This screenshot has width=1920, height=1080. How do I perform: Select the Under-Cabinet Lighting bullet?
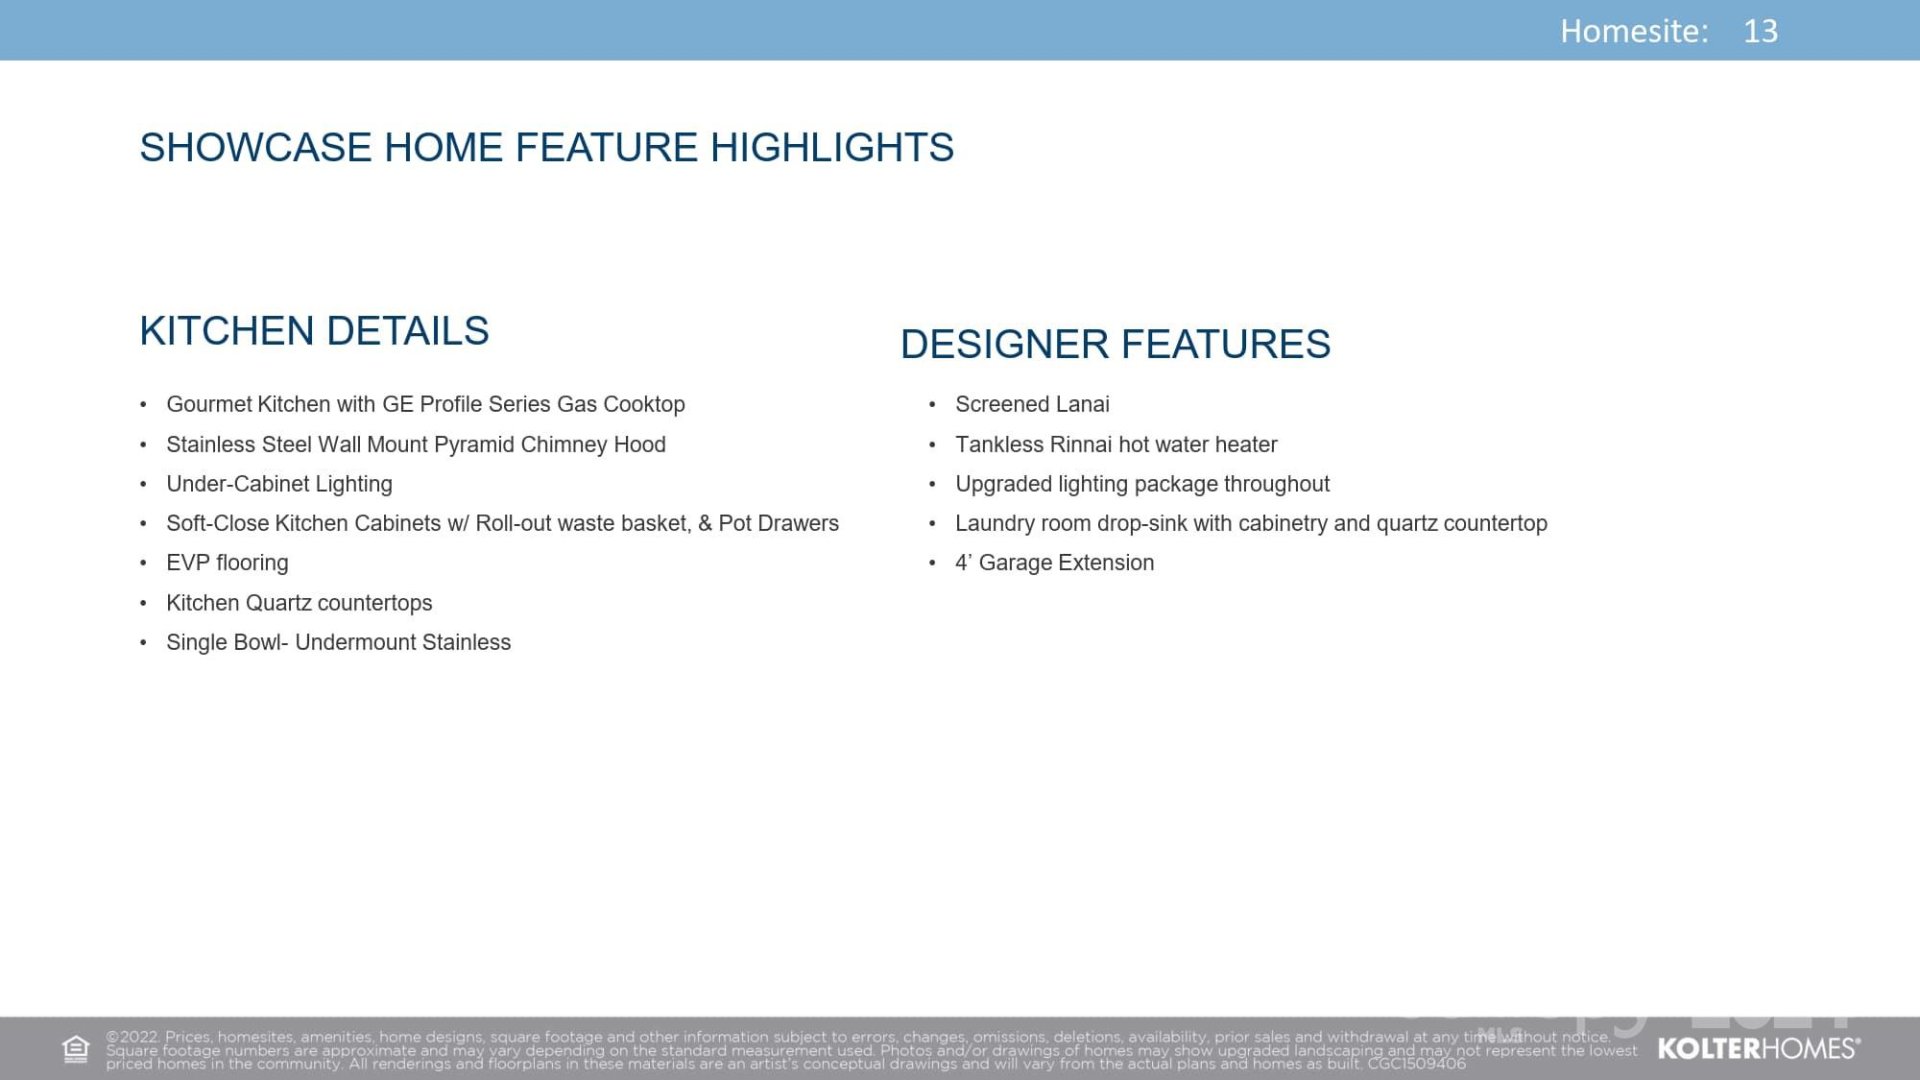tap(279, 484)
